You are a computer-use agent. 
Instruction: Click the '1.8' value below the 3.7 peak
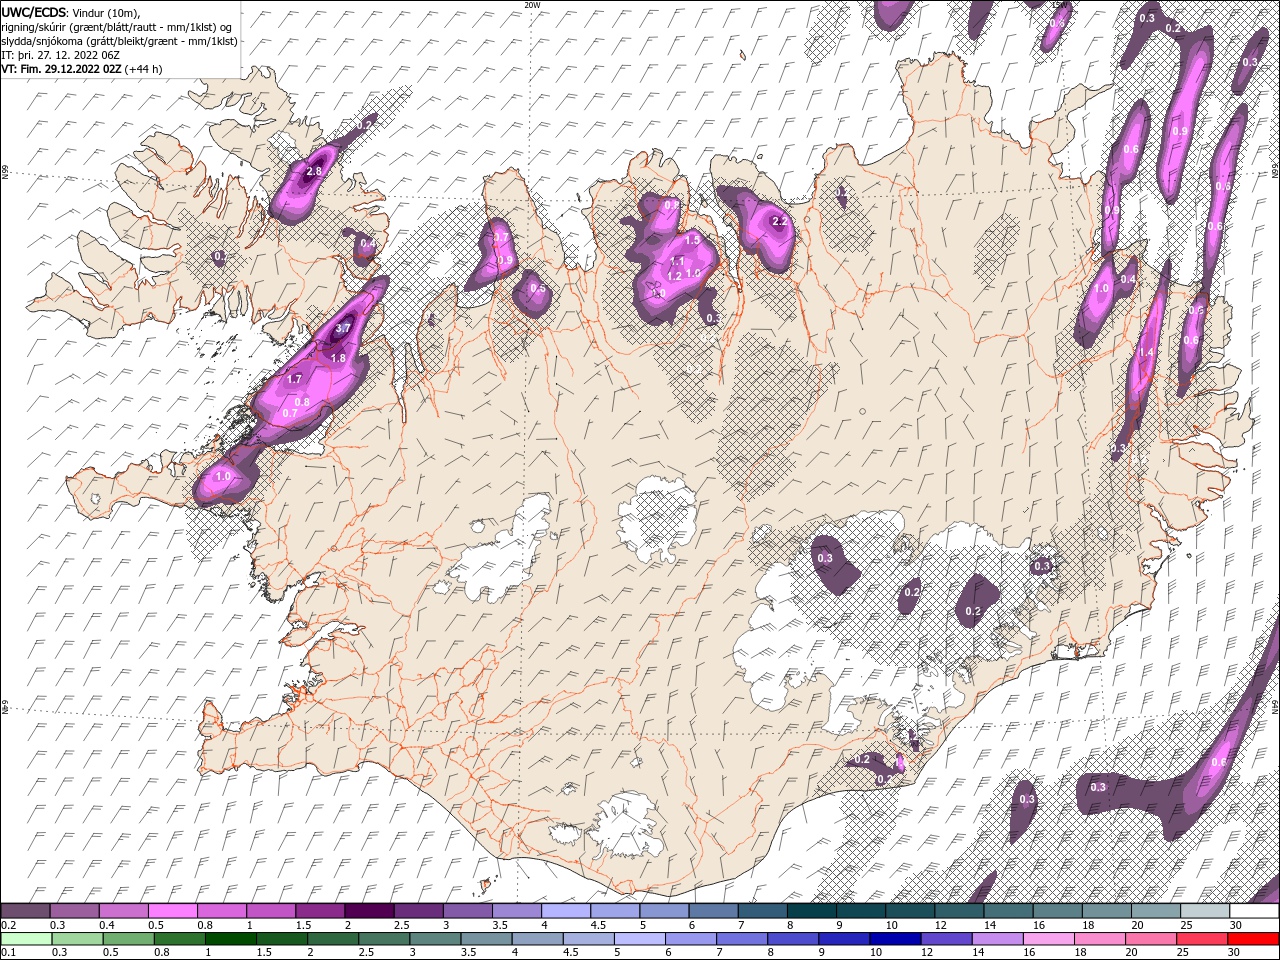click(338, 358)
